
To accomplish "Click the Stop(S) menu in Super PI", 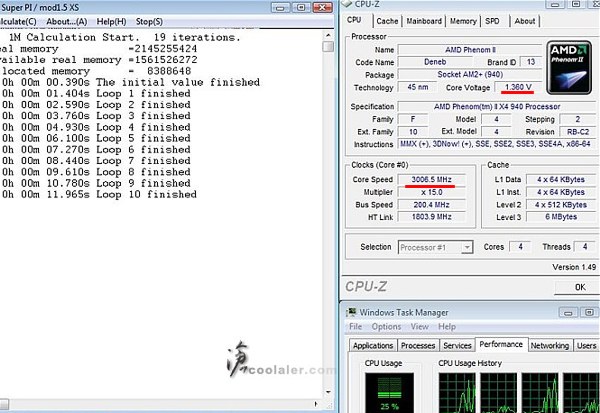I will coord(149,22).
